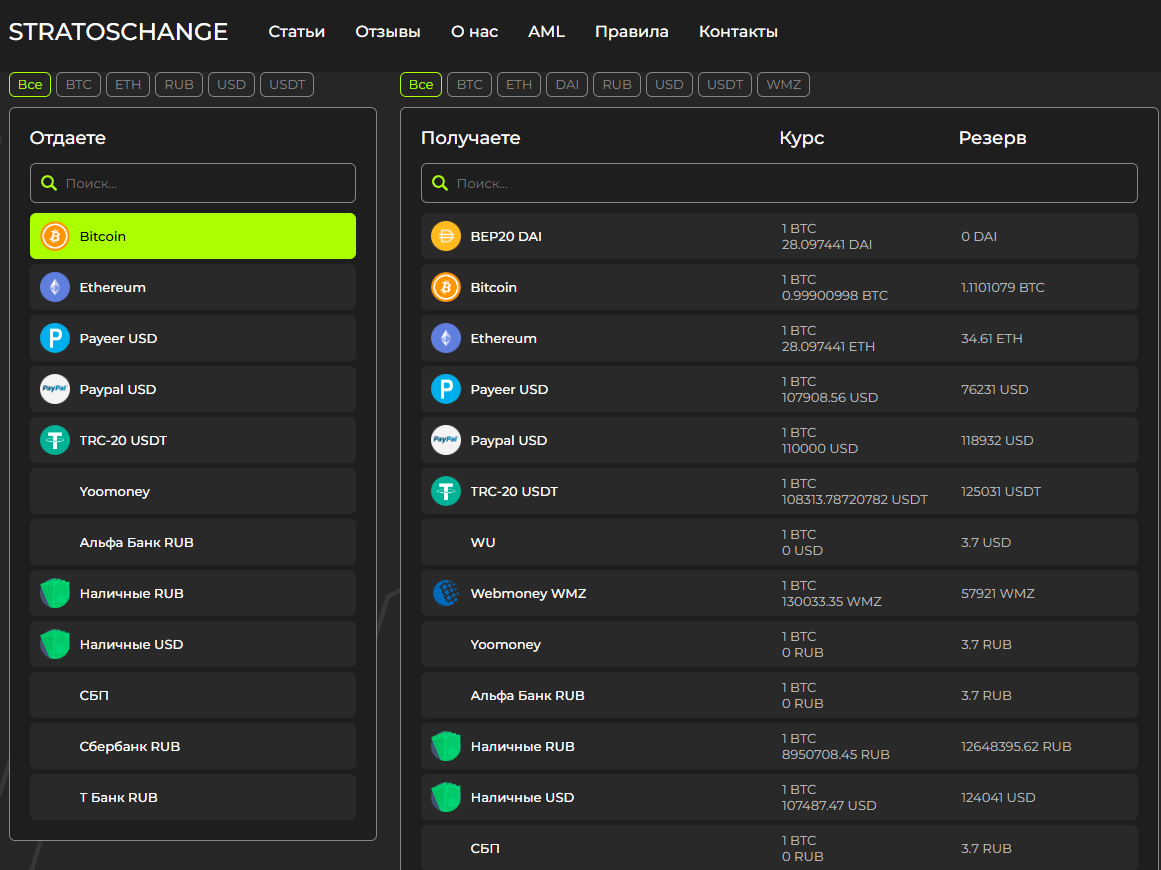1161x870 pixels.
Task: Toggle the BTC filter above Отдаете panel
Action: (78, 85)
